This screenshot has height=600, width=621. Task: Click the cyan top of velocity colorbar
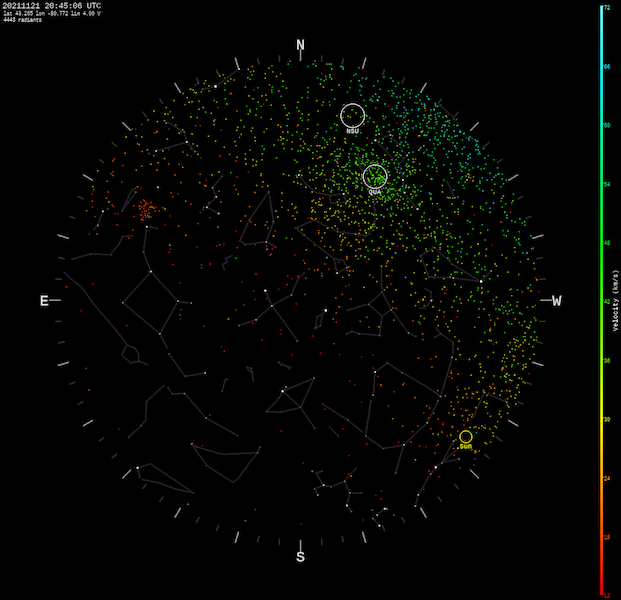(600, 10)
